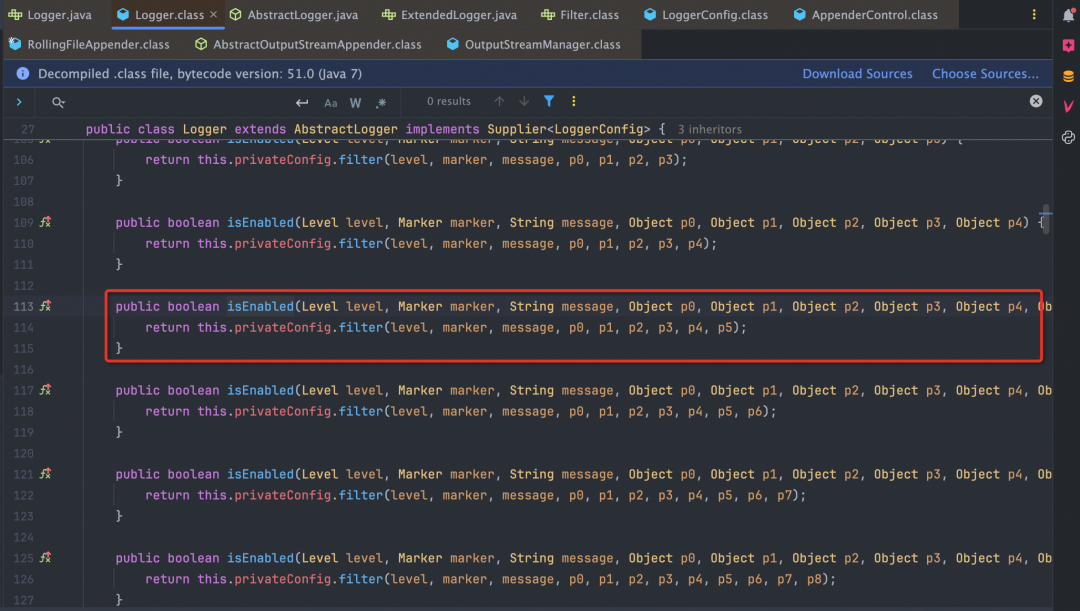
Task: Click the Choose Sources... link
Action: click(985, 74)
